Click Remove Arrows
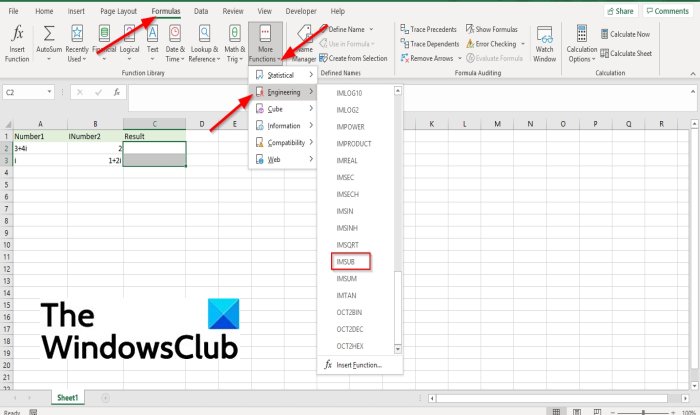Viewport: 700px width, 415px height. pyautogui.click(x=427, y=58)
